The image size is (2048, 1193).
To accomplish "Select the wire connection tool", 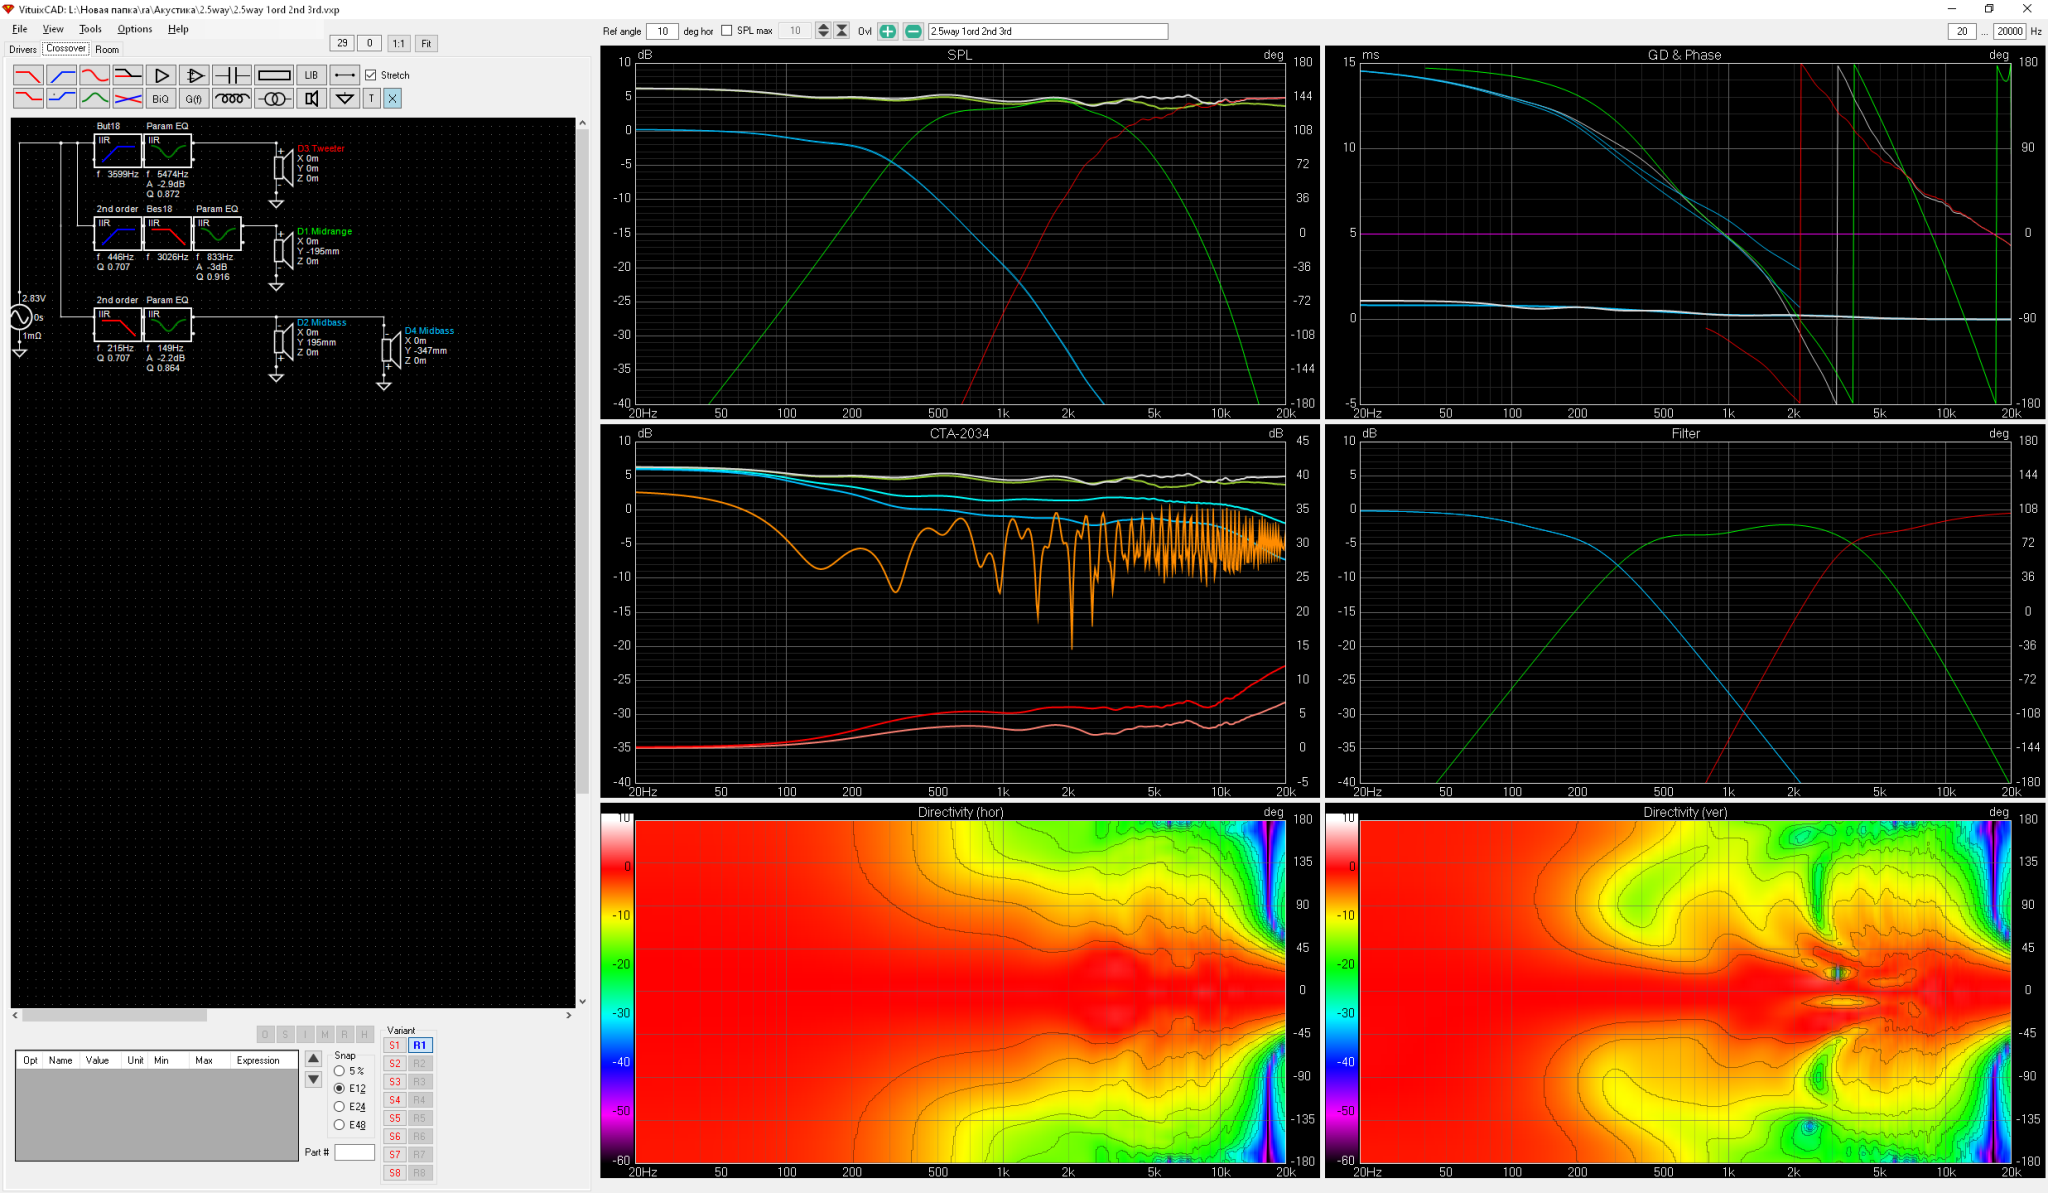I will [344, 75].
